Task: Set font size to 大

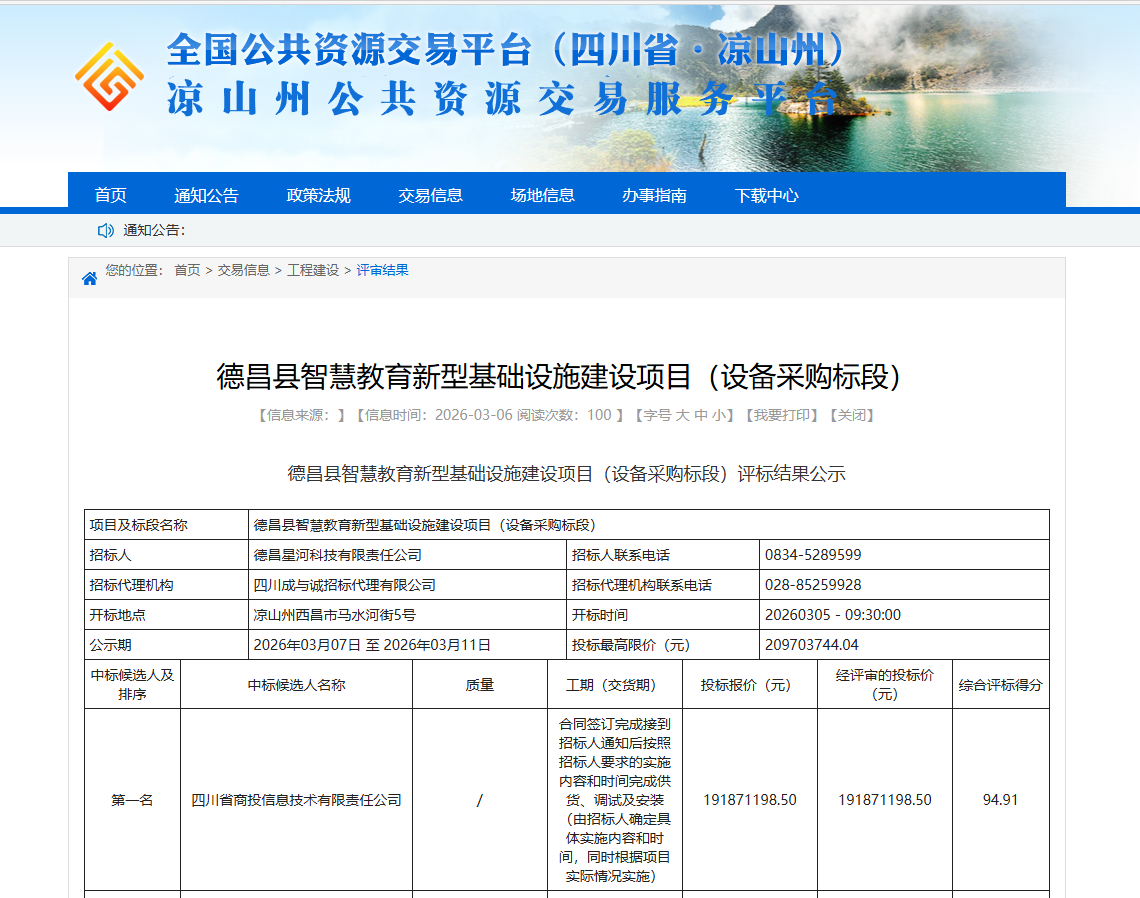Action: (683, 415)
